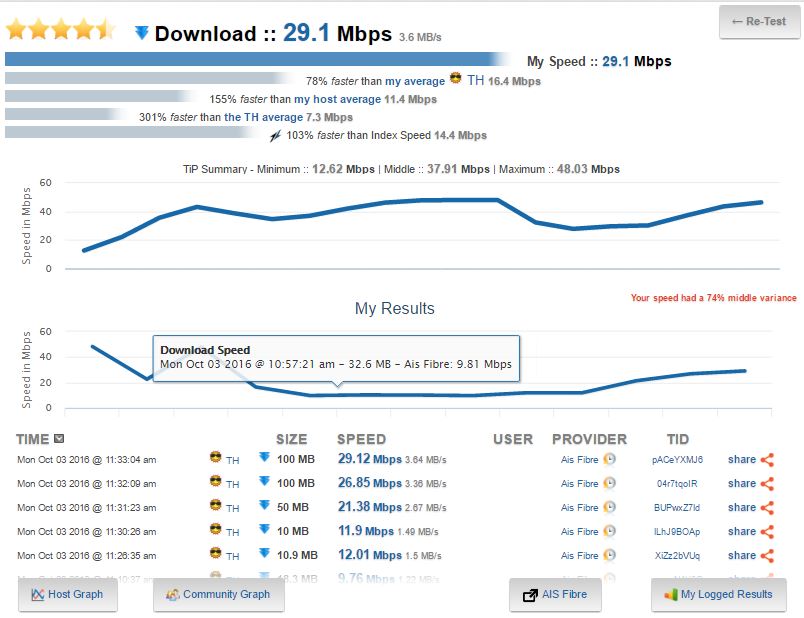Click the Re-Test button

[758, 21]
